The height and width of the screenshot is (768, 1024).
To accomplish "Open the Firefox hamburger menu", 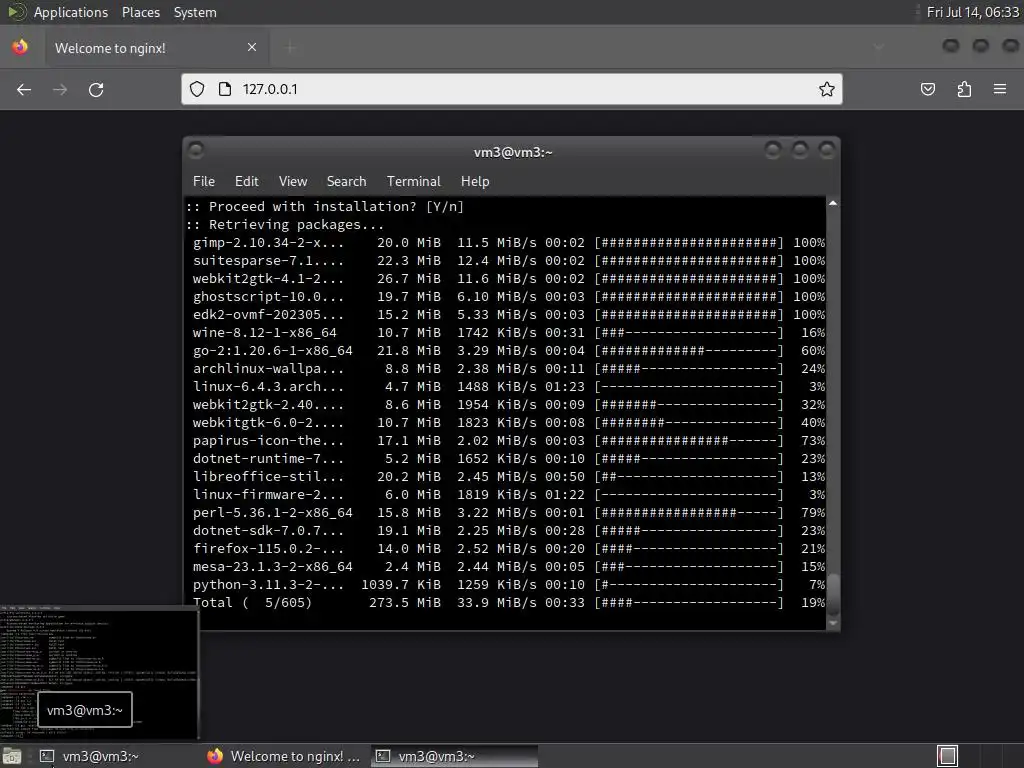I will 1000,89.
